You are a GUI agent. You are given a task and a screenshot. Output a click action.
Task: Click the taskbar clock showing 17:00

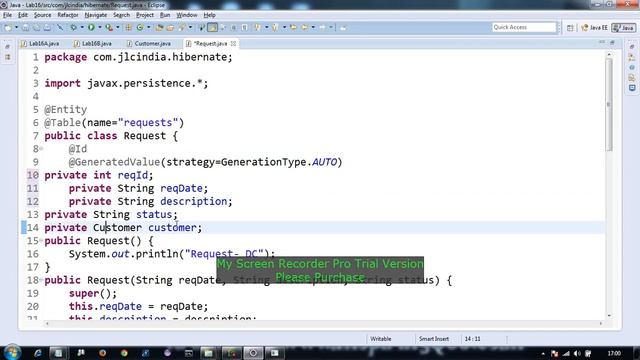click(614, 353)
